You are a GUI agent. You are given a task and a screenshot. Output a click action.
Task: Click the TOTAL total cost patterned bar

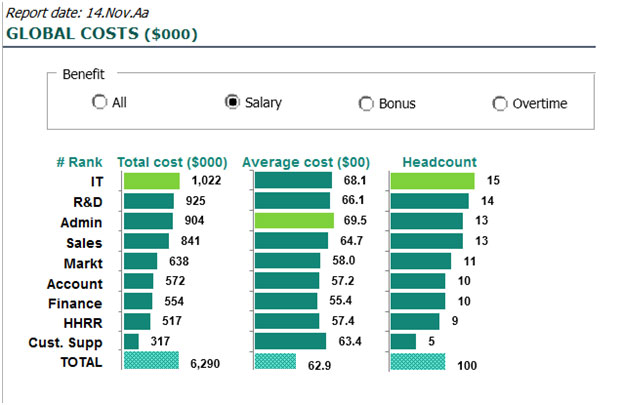click(151, 360)
